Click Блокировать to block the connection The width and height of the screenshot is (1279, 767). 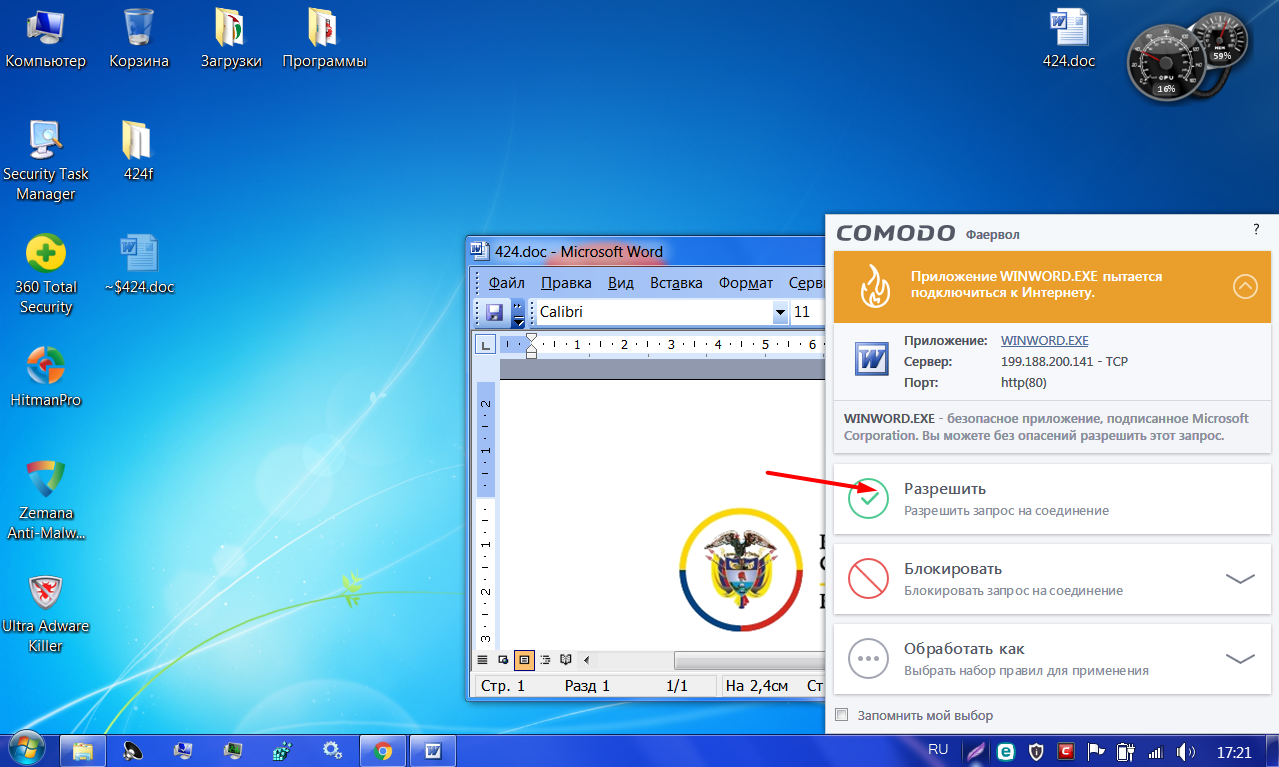tap(1051, 578)
